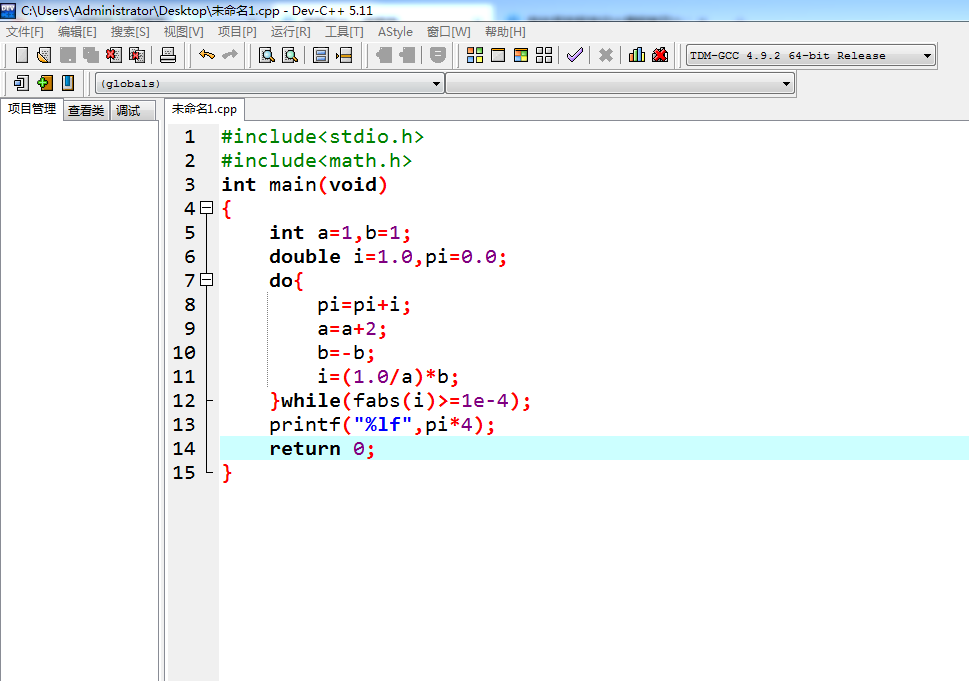Select the 未命名1.cpp editor tab
The width and height of the screenshot is (969, 681).
(x=205, y=109)
